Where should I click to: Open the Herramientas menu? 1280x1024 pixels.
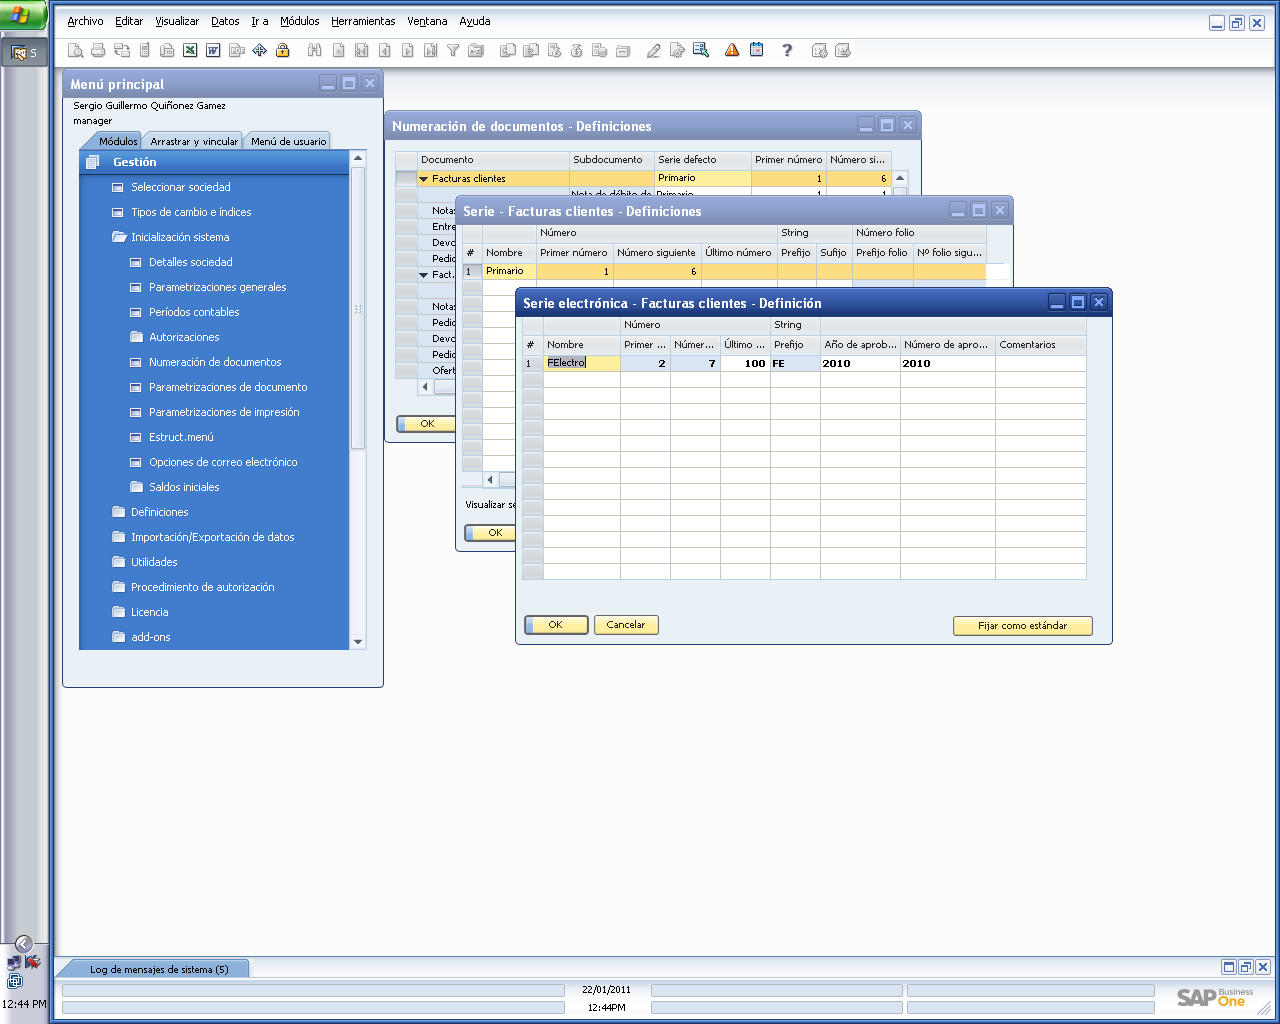point(362,21)
